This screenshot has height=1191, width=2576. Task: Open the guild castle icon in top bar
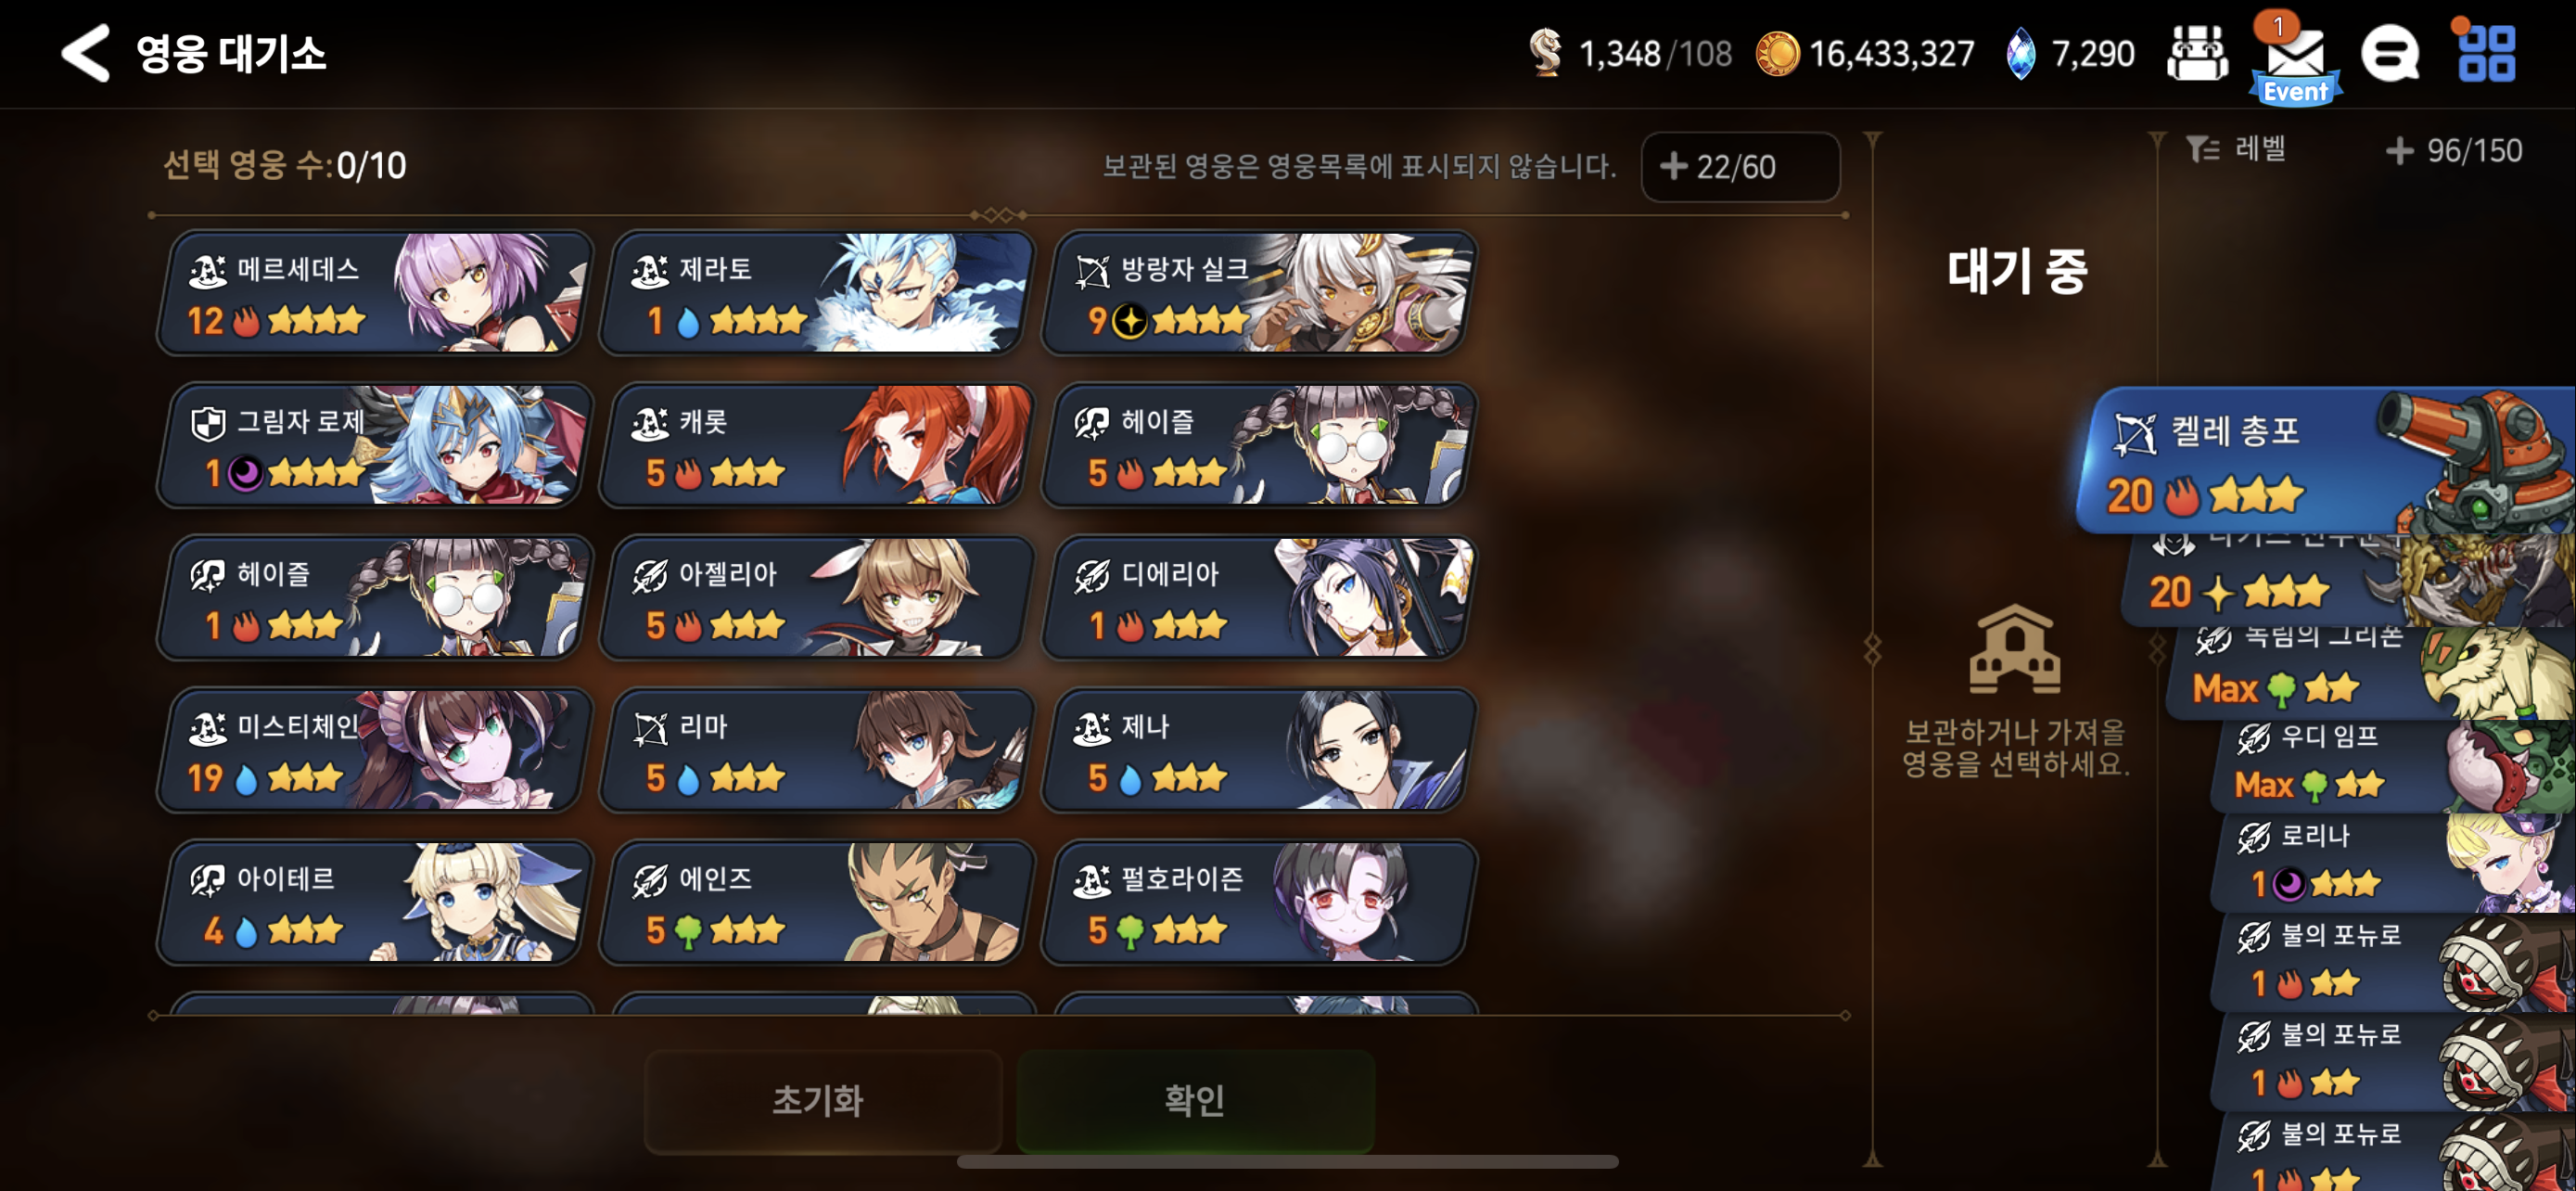click(2197, 53)
